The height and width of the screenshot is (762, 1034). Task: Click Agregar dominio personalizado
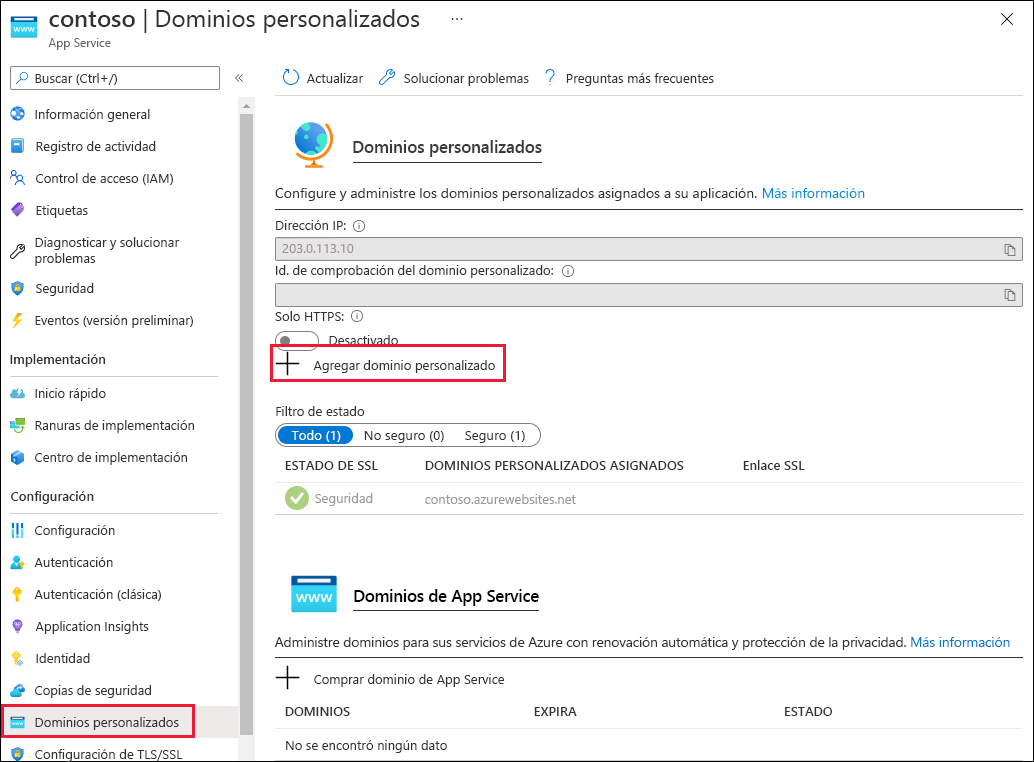coord(388,363)
